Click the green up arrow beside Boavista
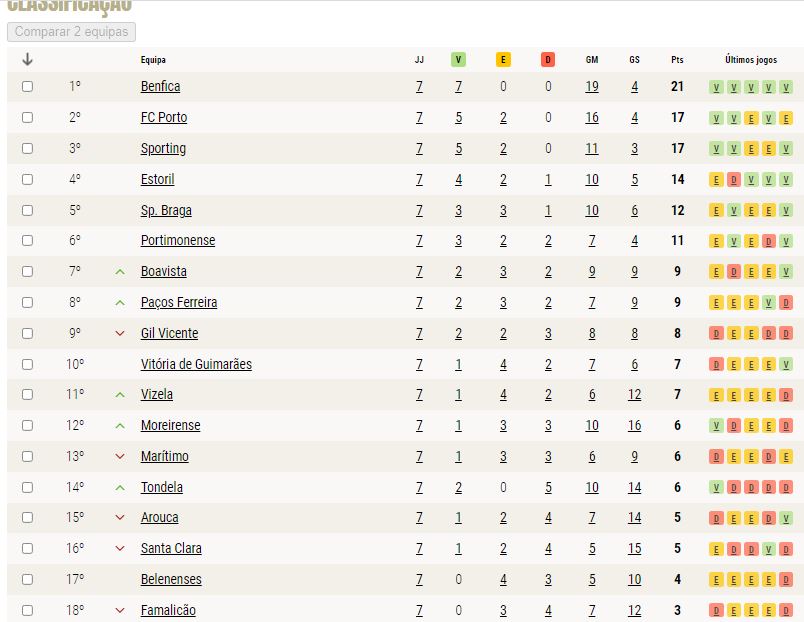This screenshot has width=804, height=622. pos(120,272)
